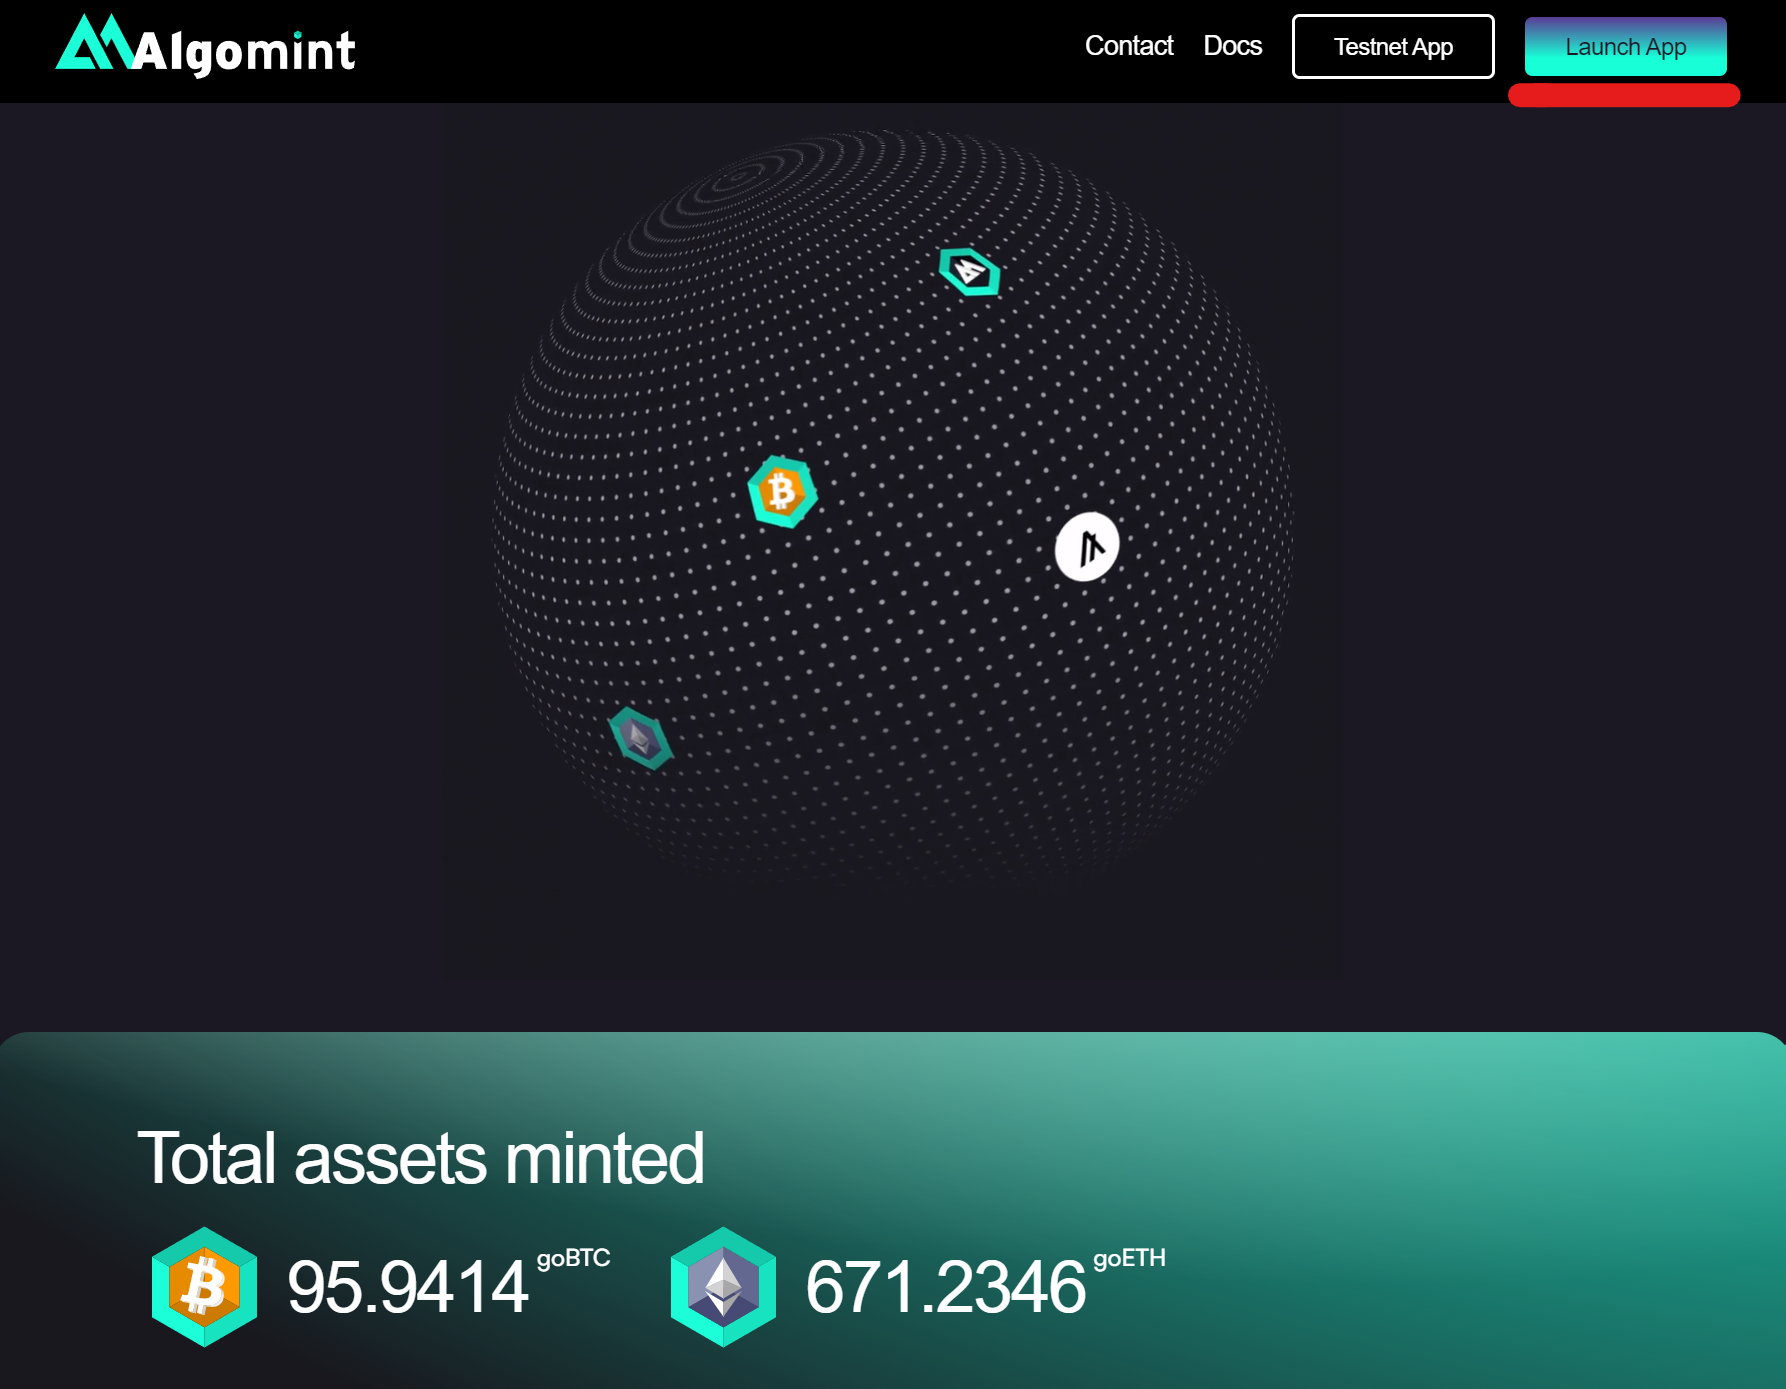Screen dimensions: 1786x1389
Task: Open the Docs link
Action: pos(1232,46)
